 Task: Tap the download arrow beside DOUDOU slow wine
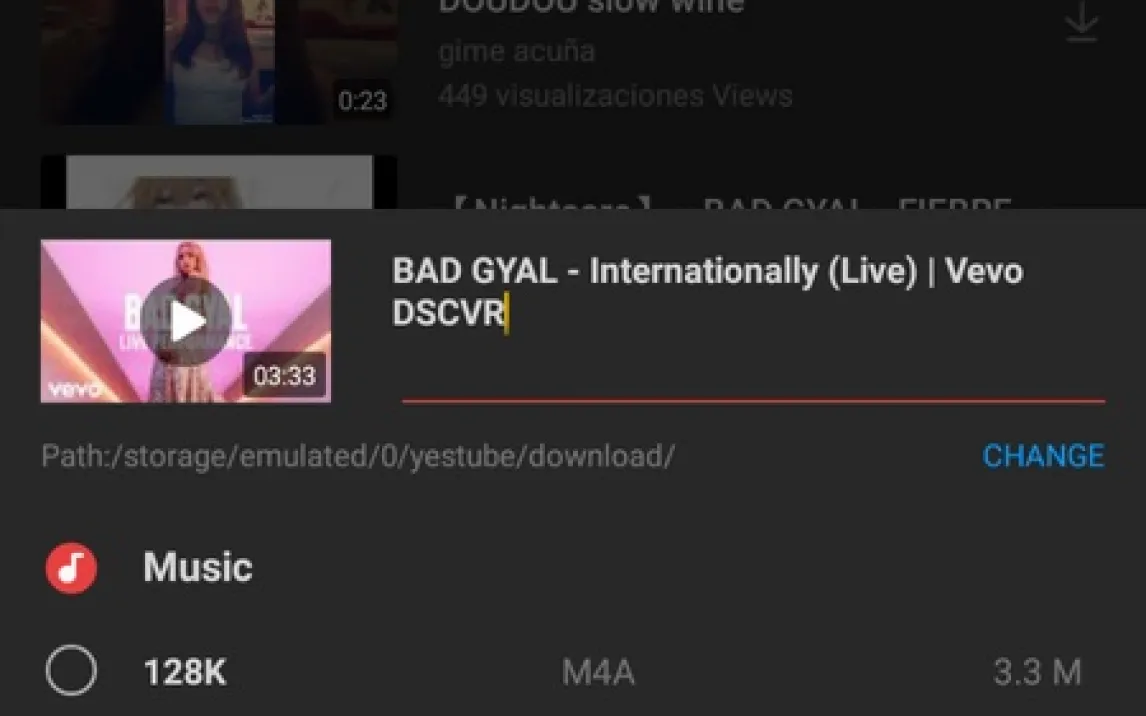click(x=1081, y=22)
